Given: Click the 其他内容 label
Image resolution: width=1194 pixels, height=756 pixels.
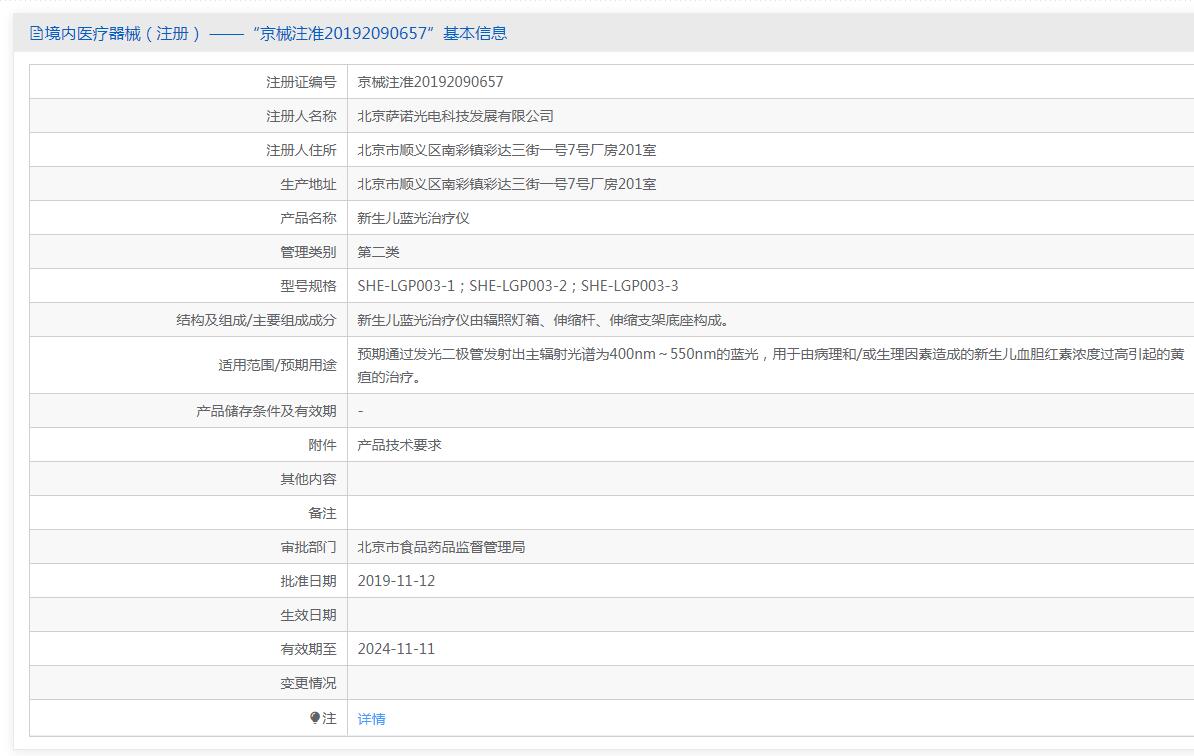Looking at the screenshot, I should click(308, 479).
